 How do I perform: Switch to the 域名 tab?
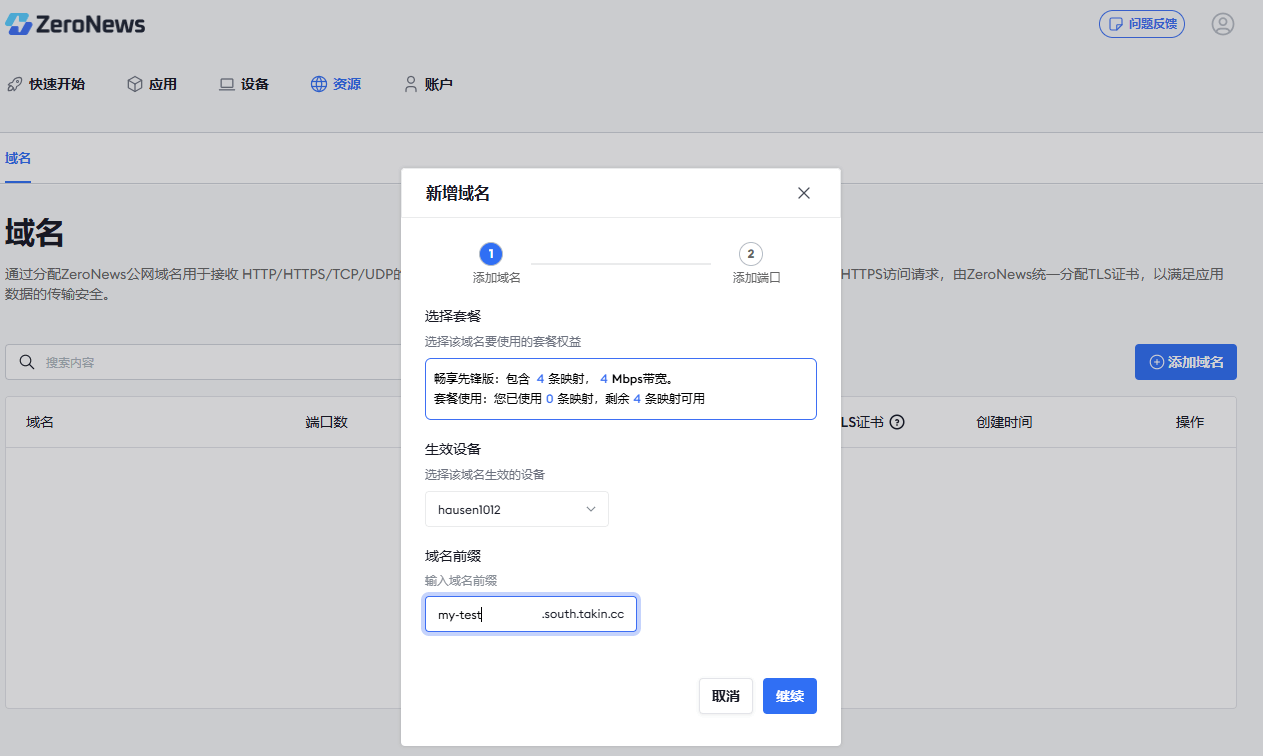tap(17, 158)
